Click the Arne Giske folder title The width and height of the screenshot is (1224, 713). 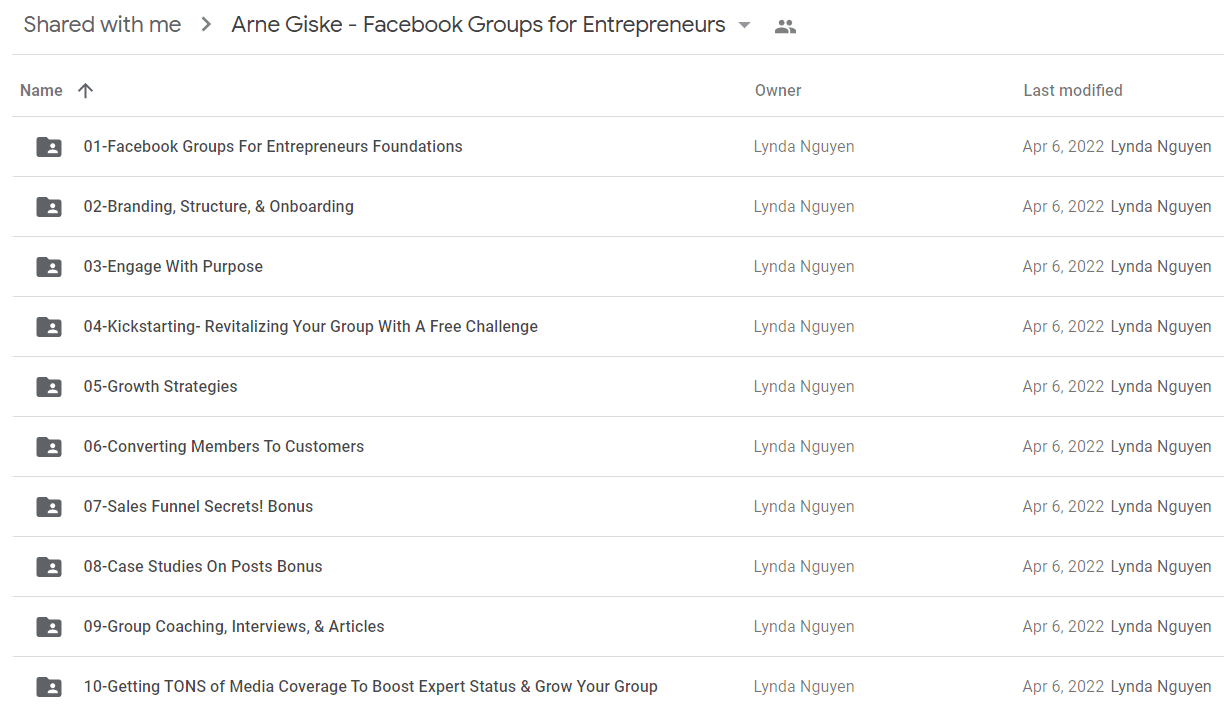coord(478,25)
